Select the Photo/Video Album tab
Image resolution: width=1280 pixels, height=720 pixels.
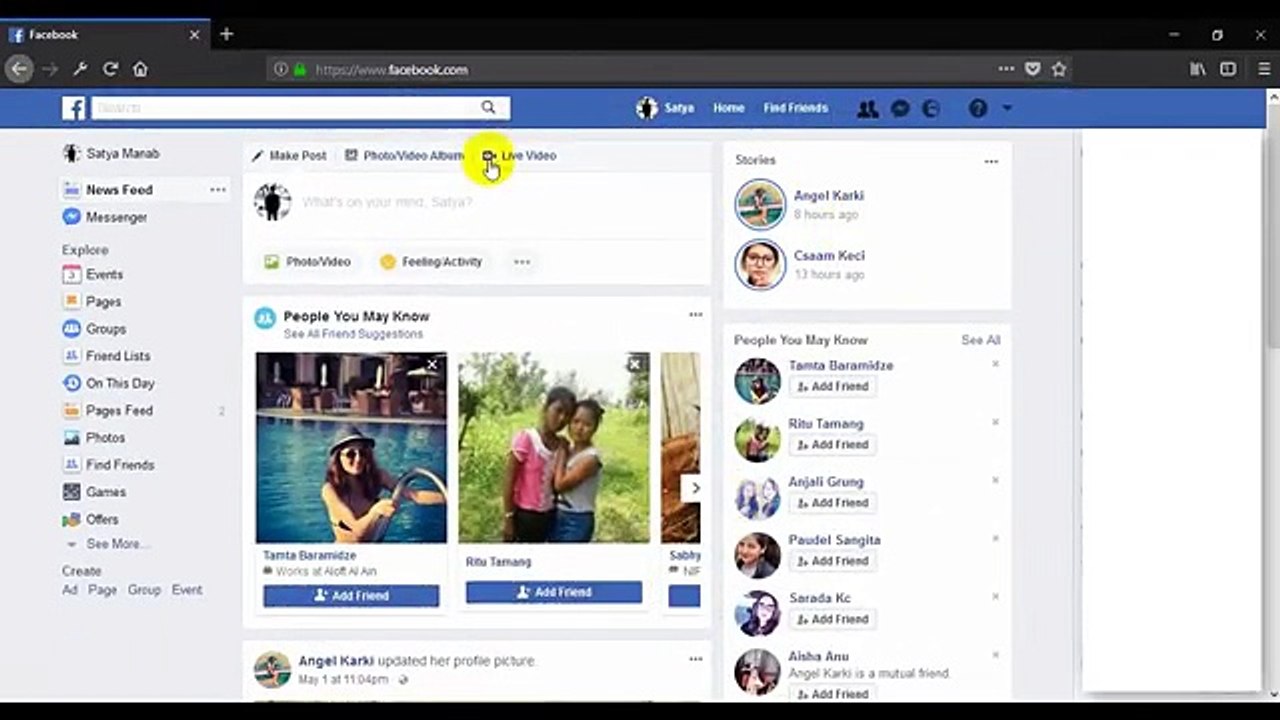point(404,156)
